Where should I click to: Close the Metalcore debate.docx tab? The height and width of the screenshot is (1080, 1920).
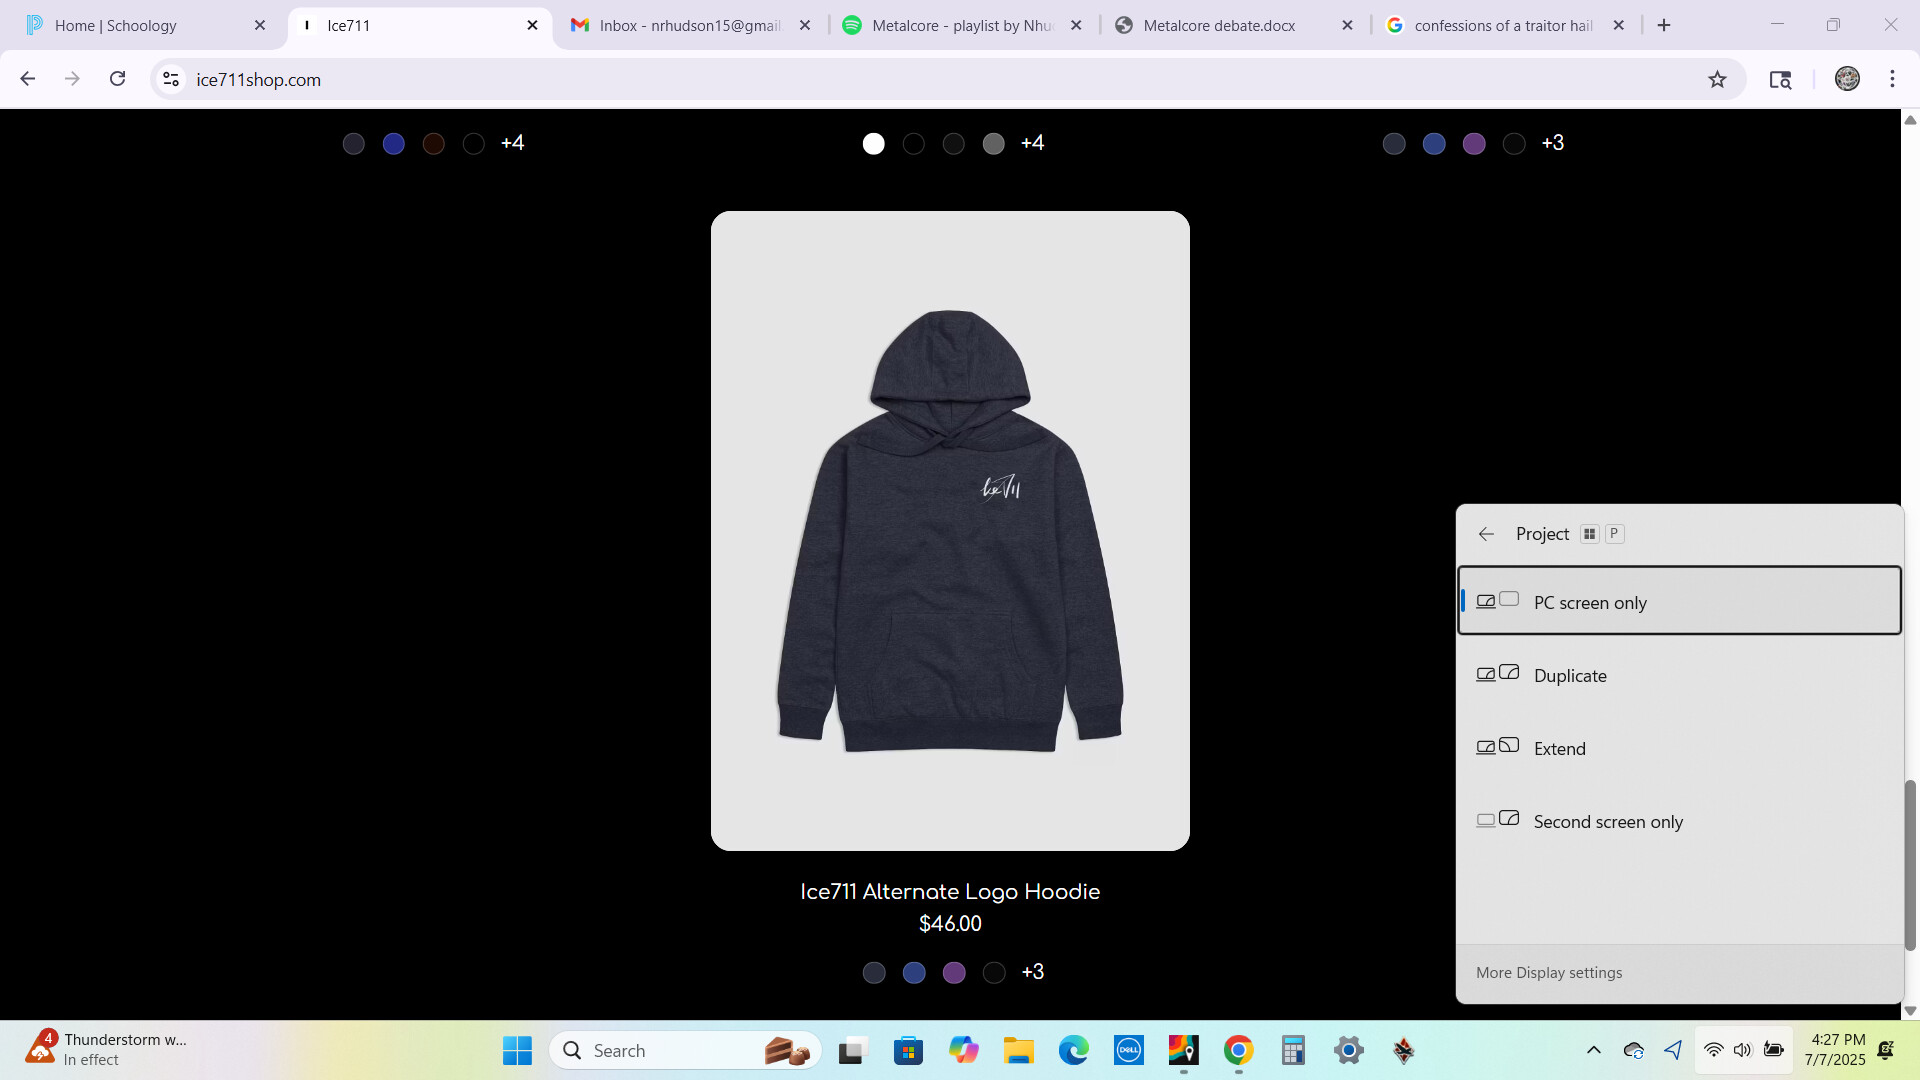click(x=1347, y=25)
